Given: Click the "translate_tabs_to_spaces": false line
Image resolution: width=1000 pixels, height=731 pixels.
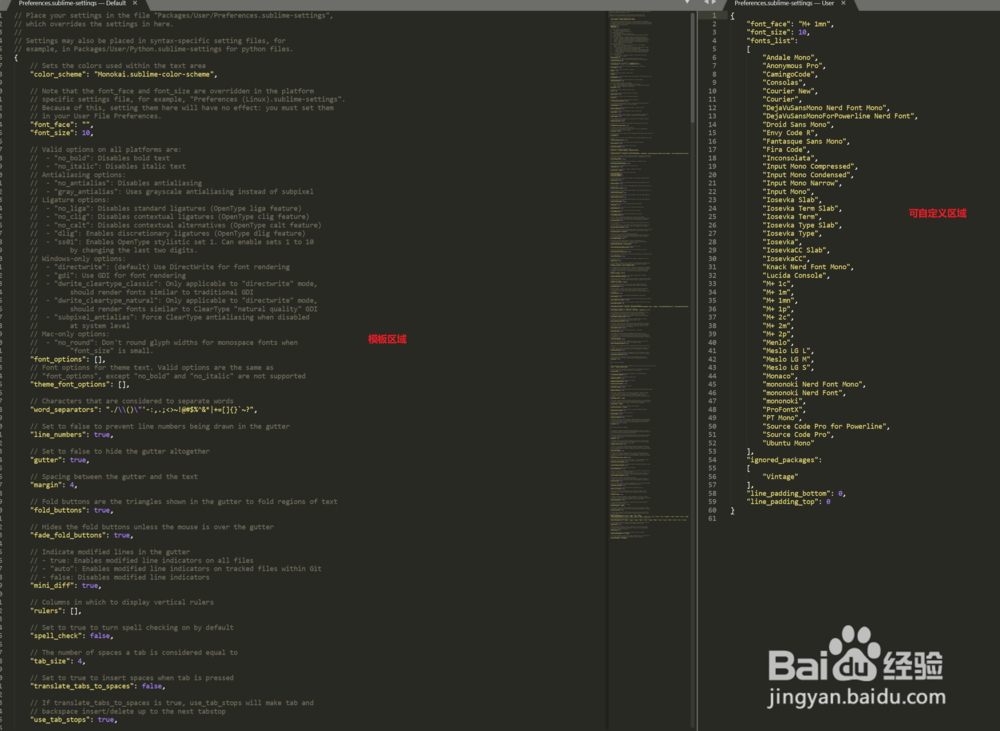Looking at the screenshot, I should click(x=98, y=686).
